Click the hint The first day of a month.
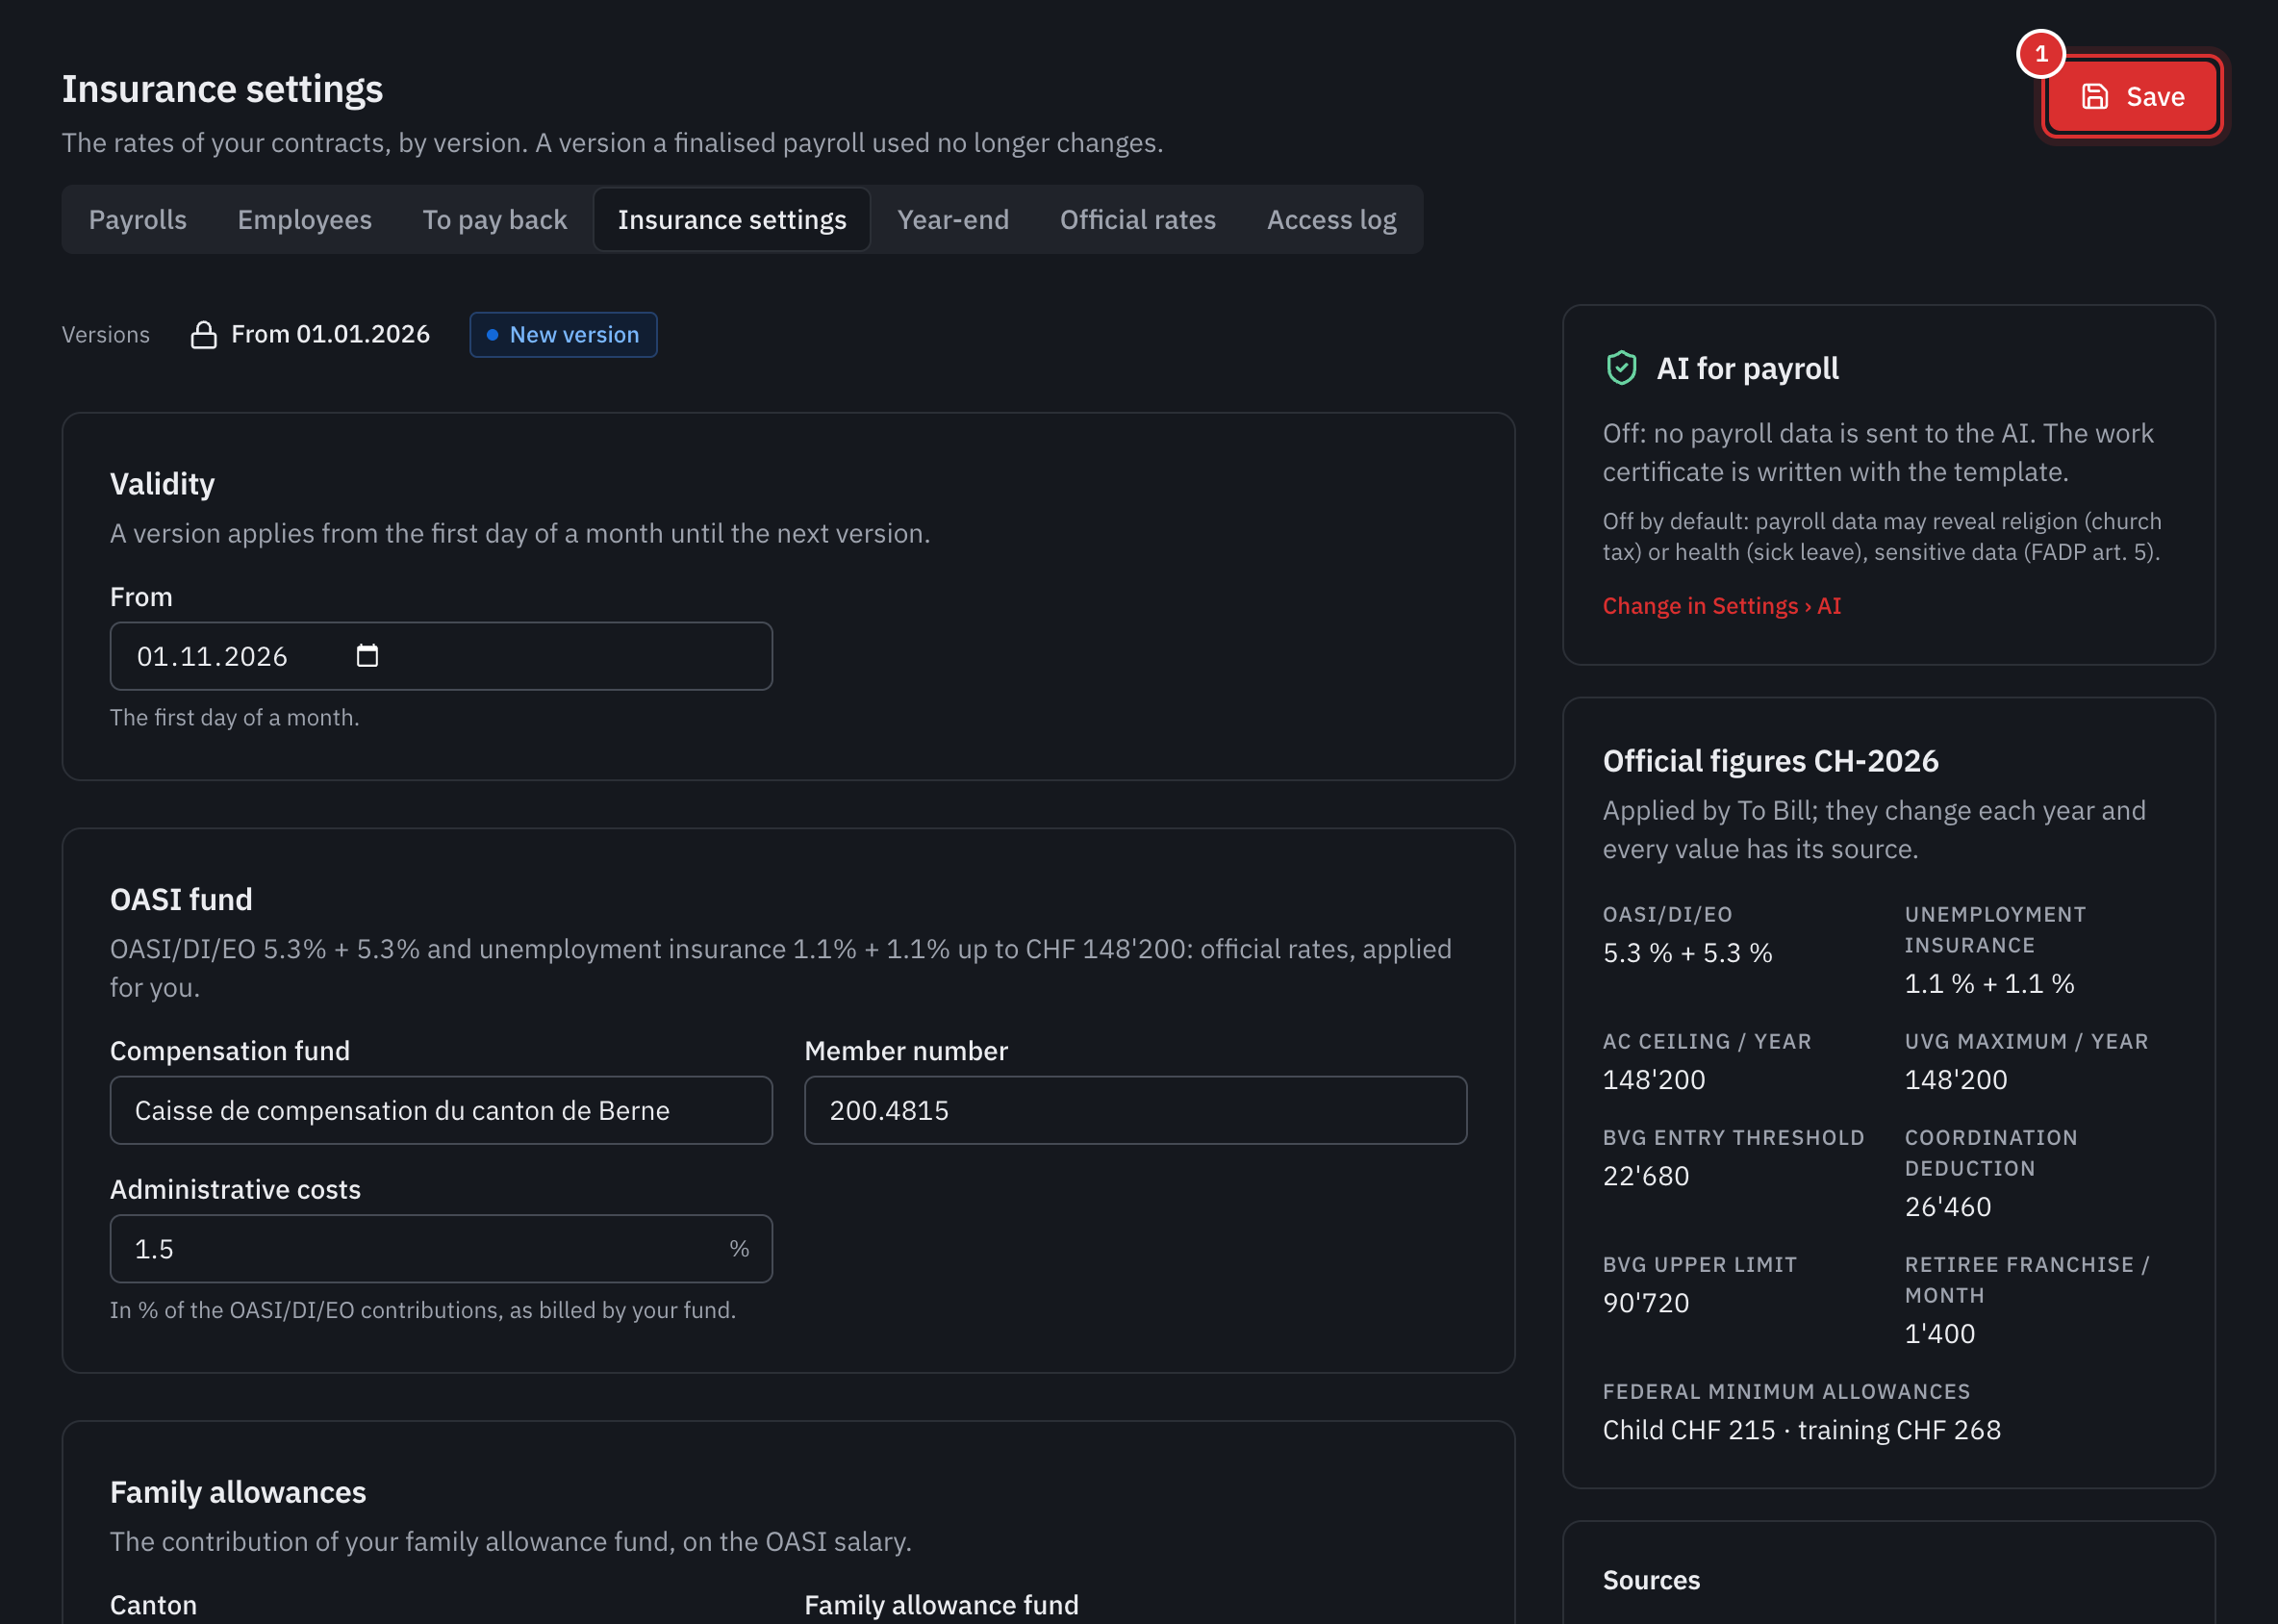 coord(234,718)
